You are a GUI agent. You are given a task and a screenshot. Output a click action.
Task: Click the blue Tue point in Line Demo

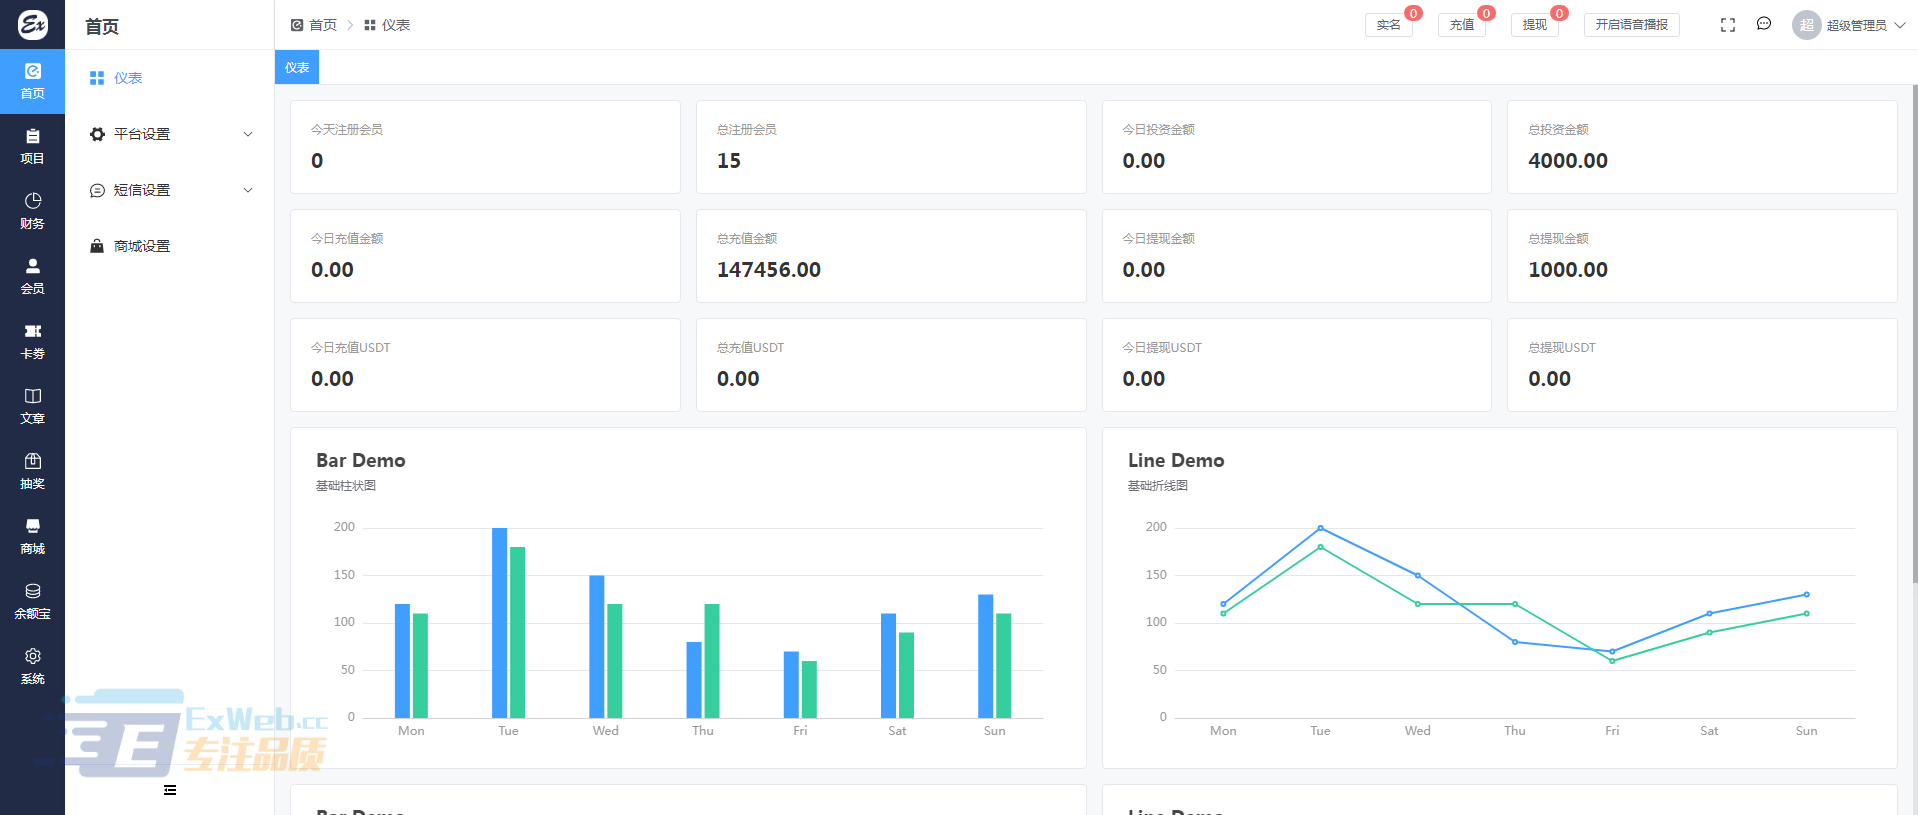(1320, 528)
